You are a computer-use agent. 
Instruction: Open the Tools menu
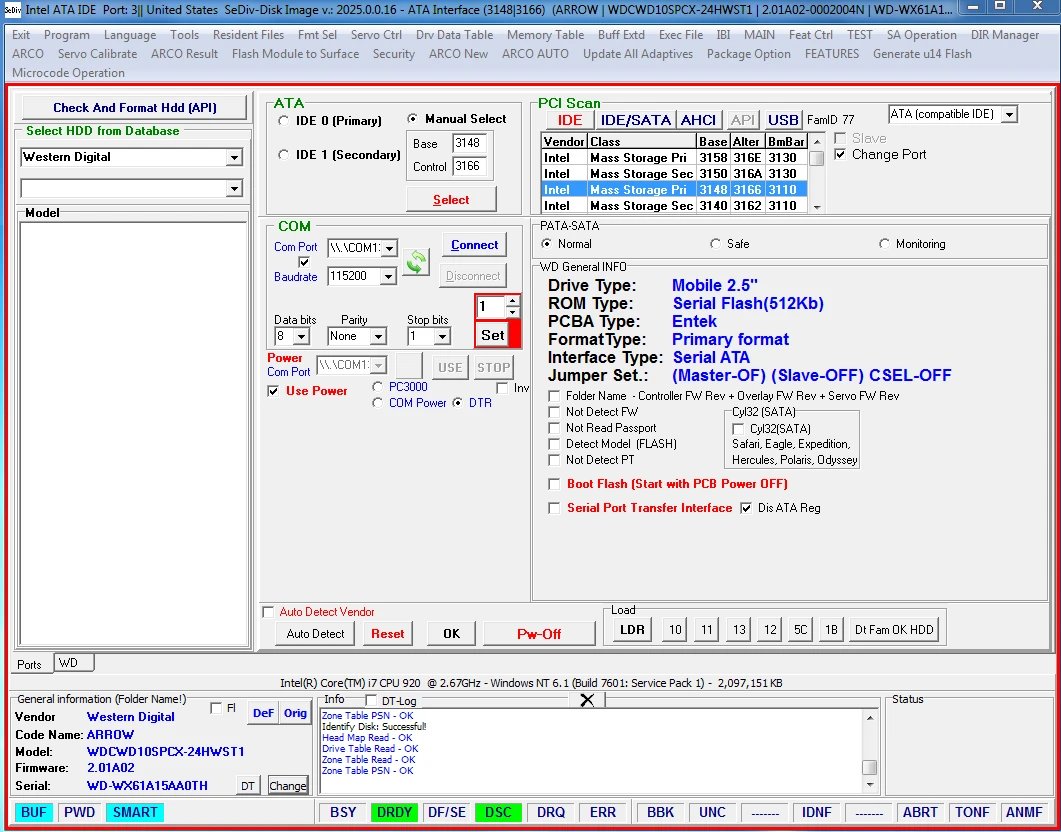(x=185, y=35)
